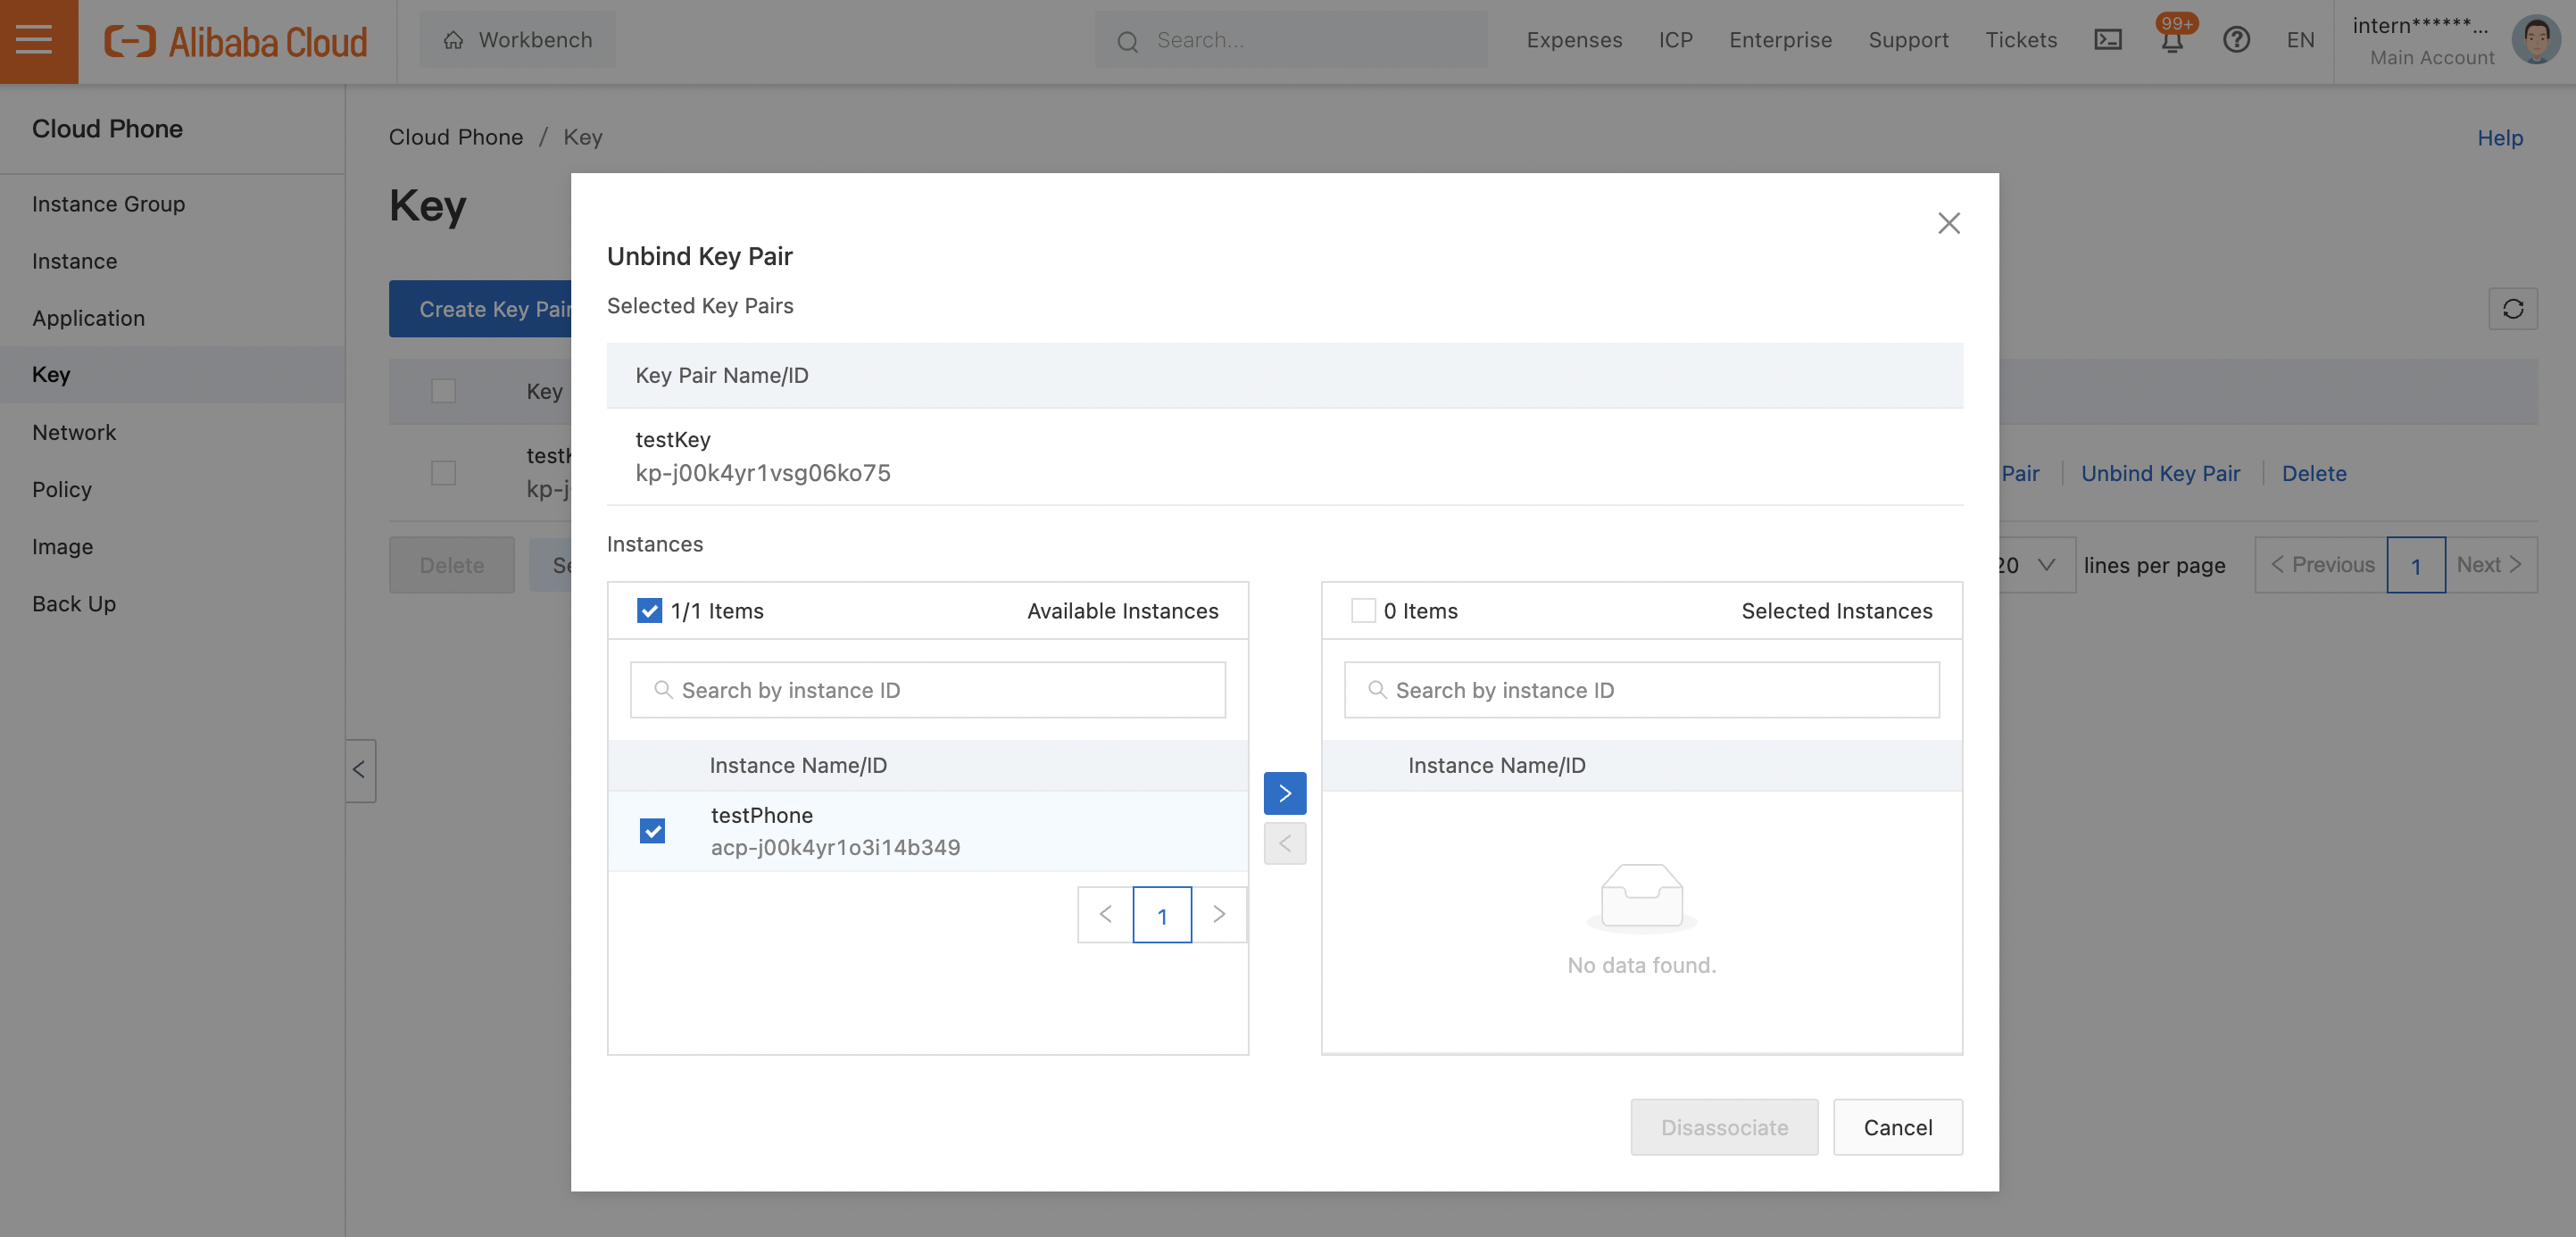Screen dimensions: 2576x1237
Task: Refresh the key list
Action: point(2512,308)
